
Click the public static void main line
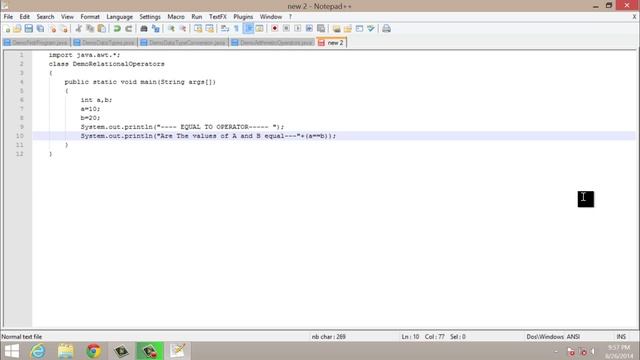[140, 82]
